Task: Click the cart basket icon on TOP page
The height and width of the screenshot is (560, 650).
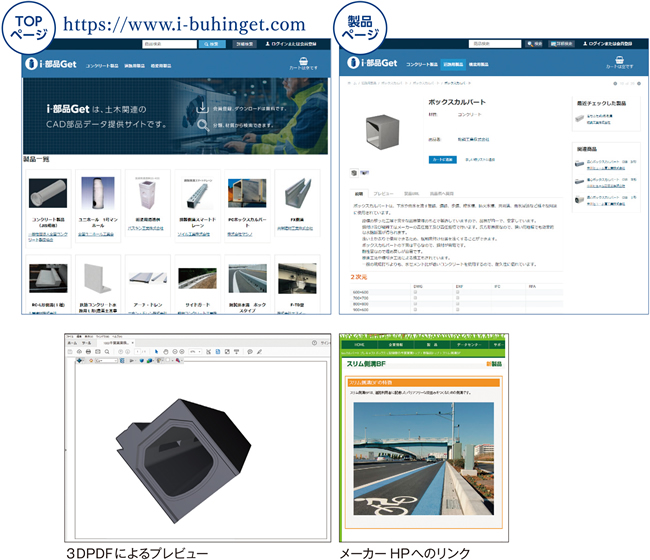Action: (x=303, y=61)
